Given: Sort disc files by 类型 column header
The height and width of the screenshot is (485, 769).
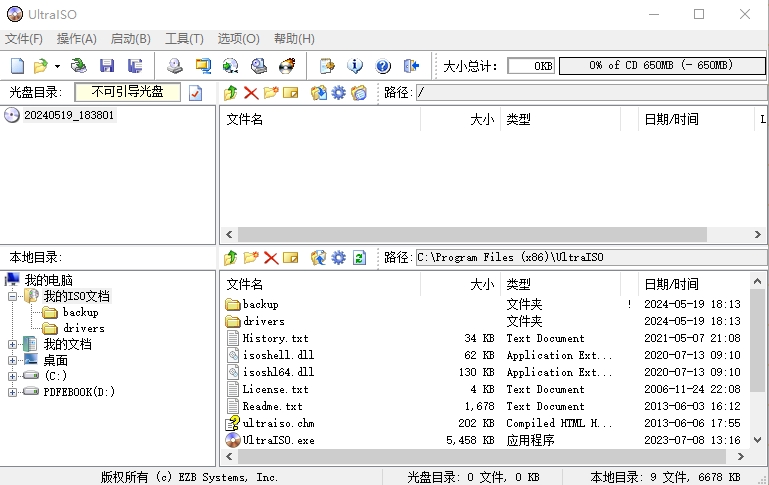Looking at the screenshot, I should [560, 119].
